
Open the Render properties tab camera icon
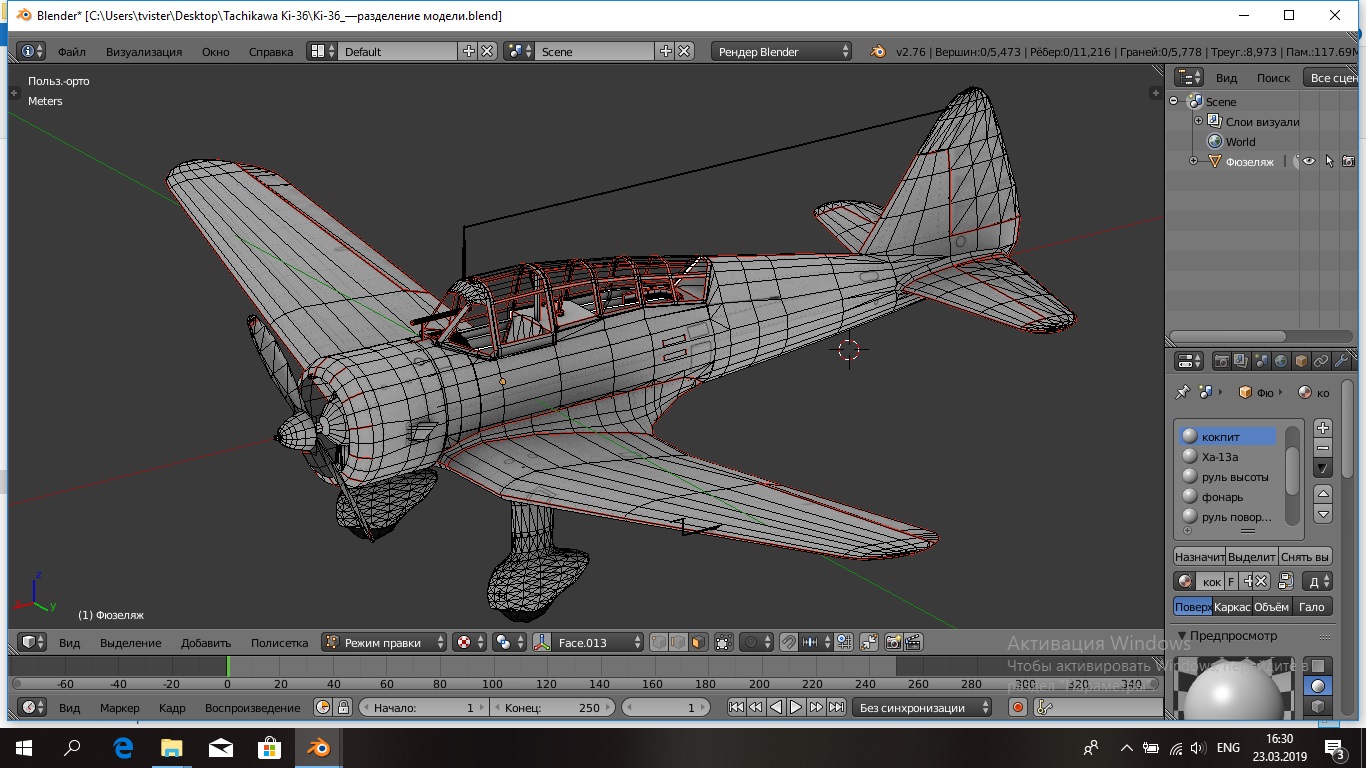click(1221, 361)
